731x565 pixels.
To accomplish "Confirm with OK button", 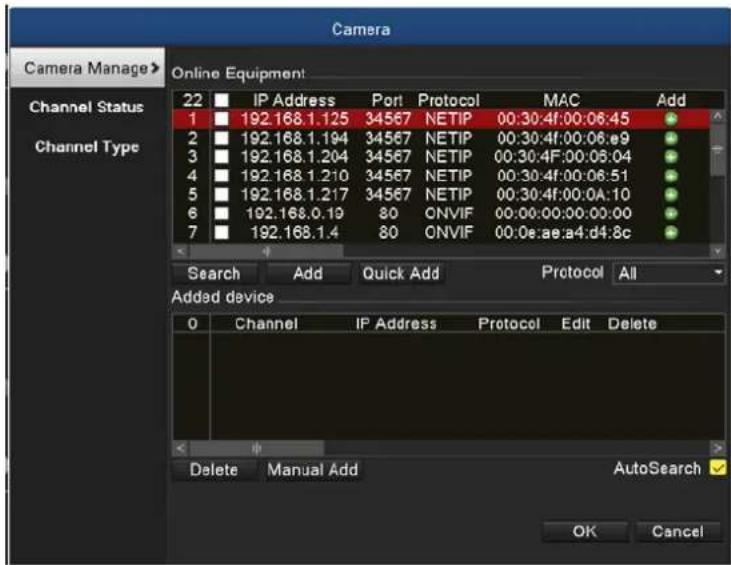I will 585,531.
